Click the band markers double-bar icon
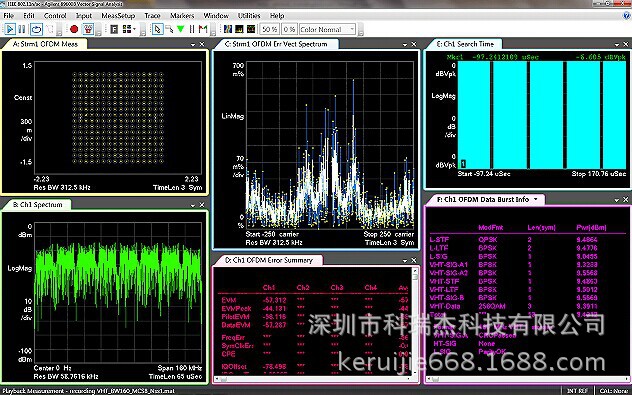The height and width of the screenshot is (395, 632). tap(192, 29)
